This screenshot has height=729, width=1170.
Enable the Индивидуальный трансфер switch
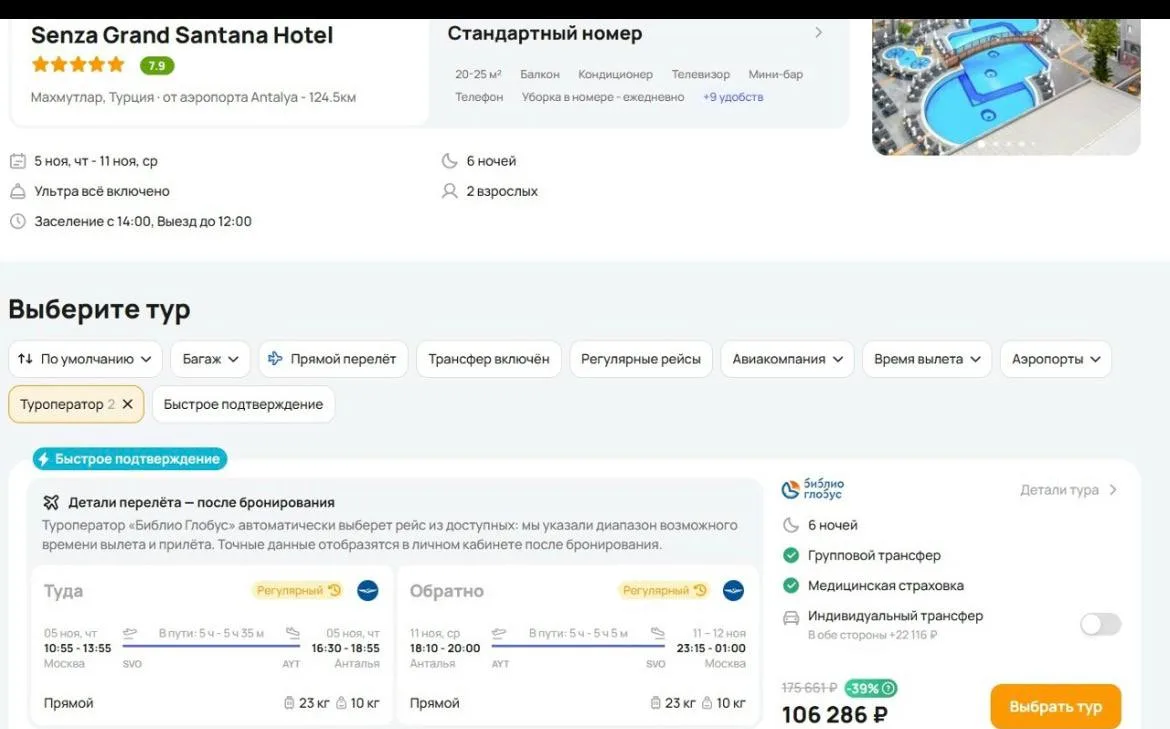click(x=1100, y=625)
